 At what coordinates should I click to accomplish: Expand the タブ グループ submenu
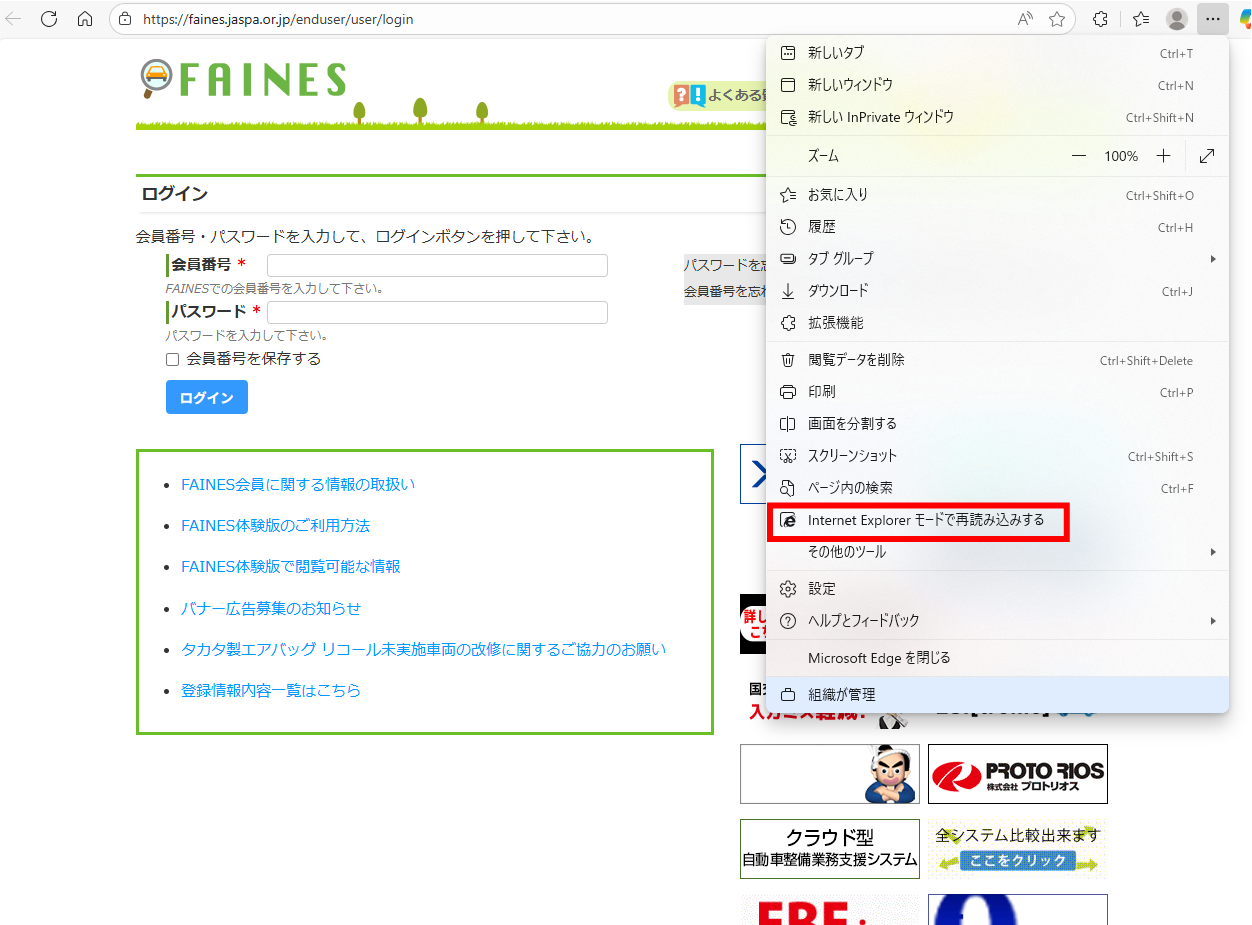[x=997, y=259]
